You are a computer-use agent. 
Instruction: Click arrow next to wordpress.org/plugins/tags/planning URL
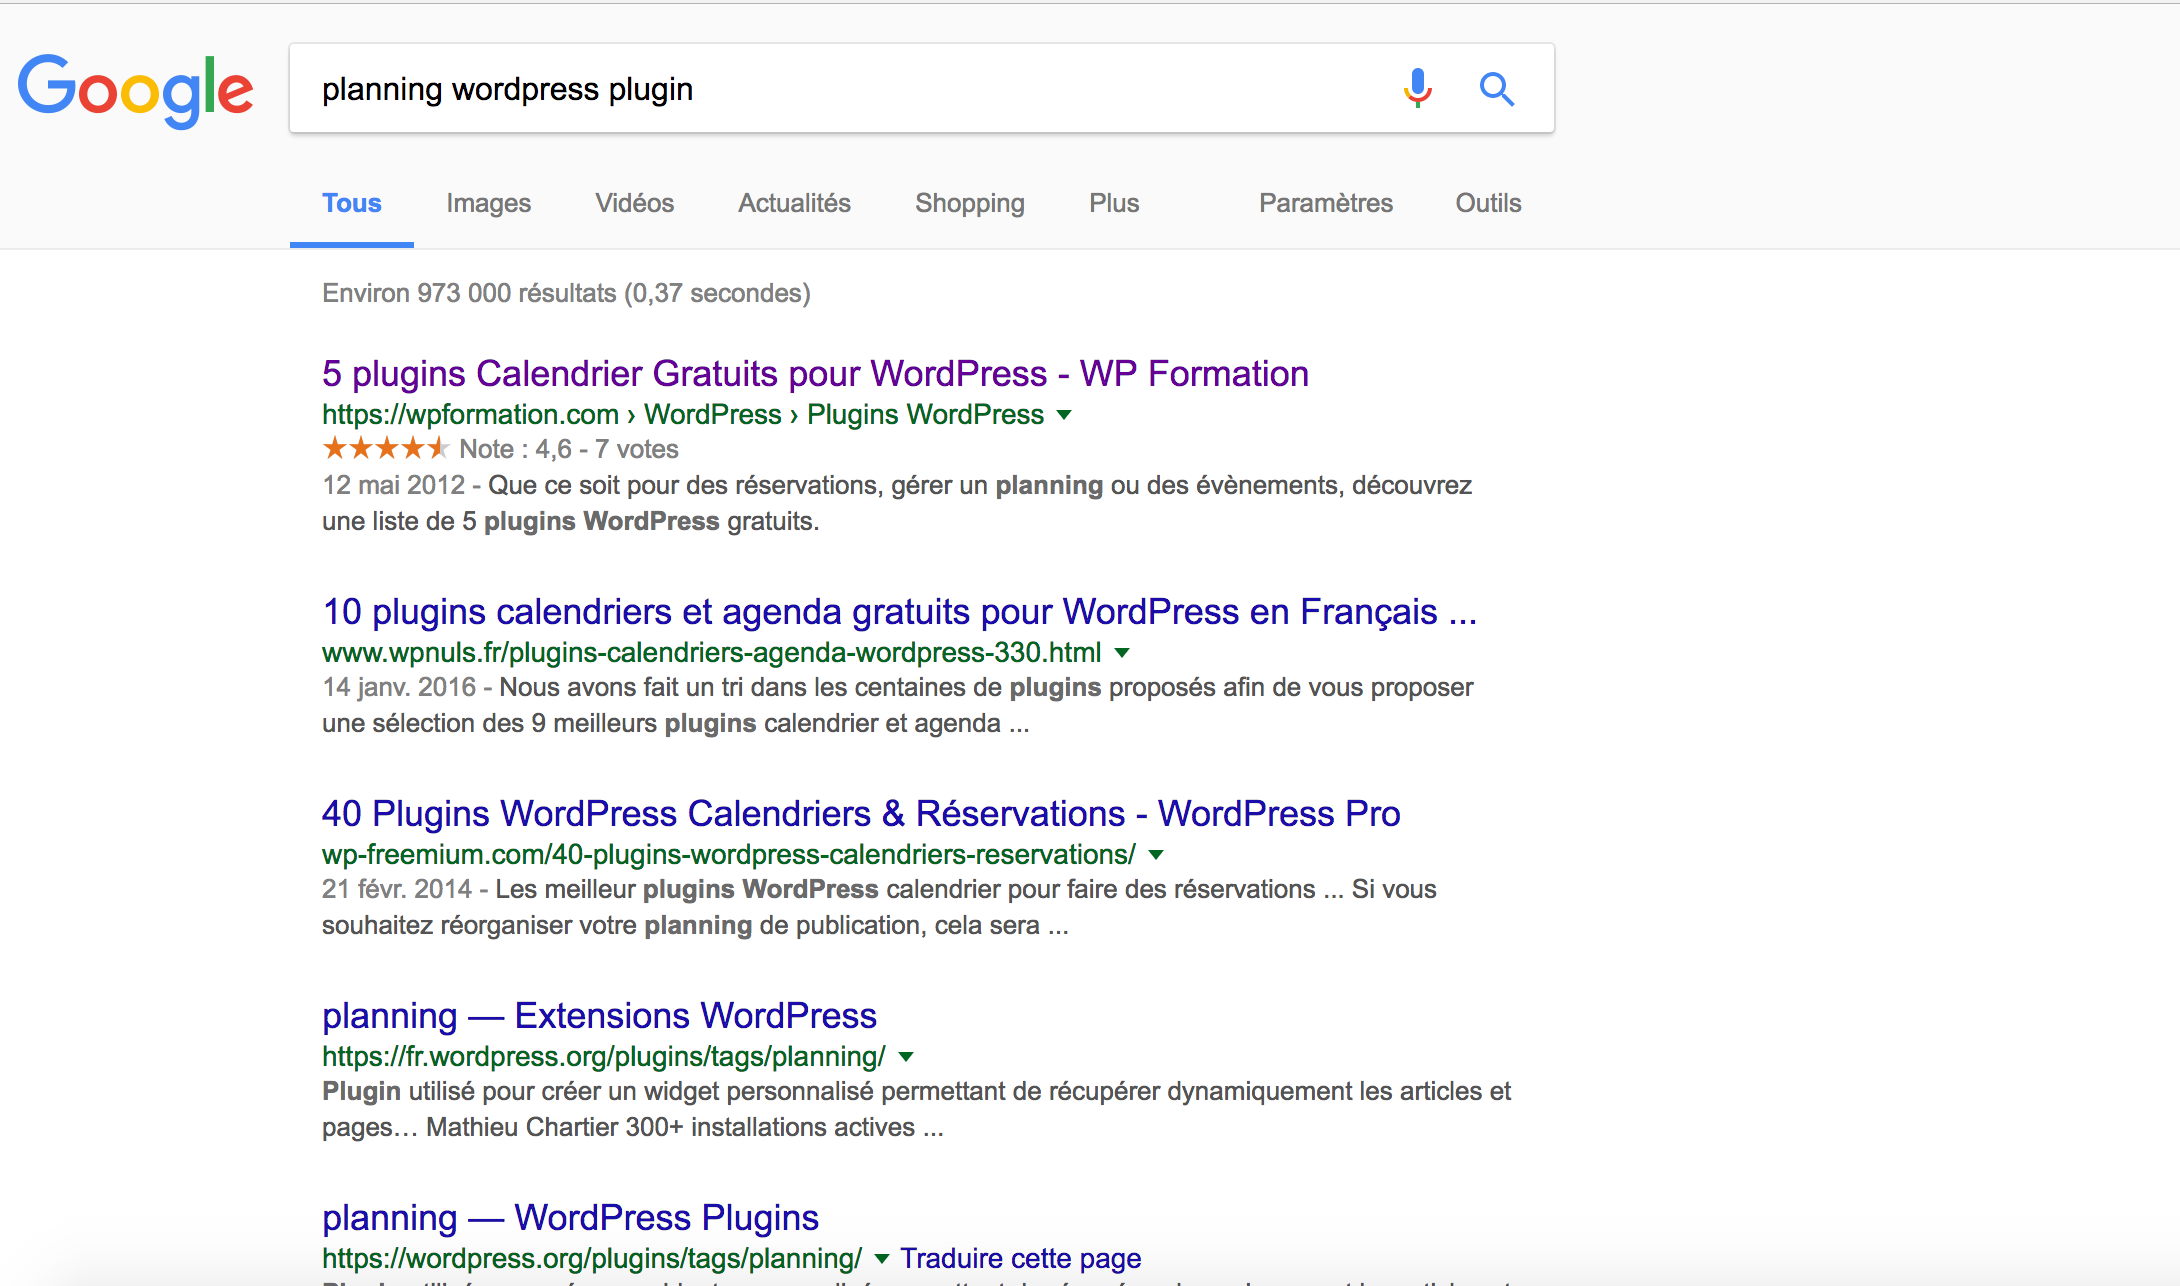coord(881,1259)
